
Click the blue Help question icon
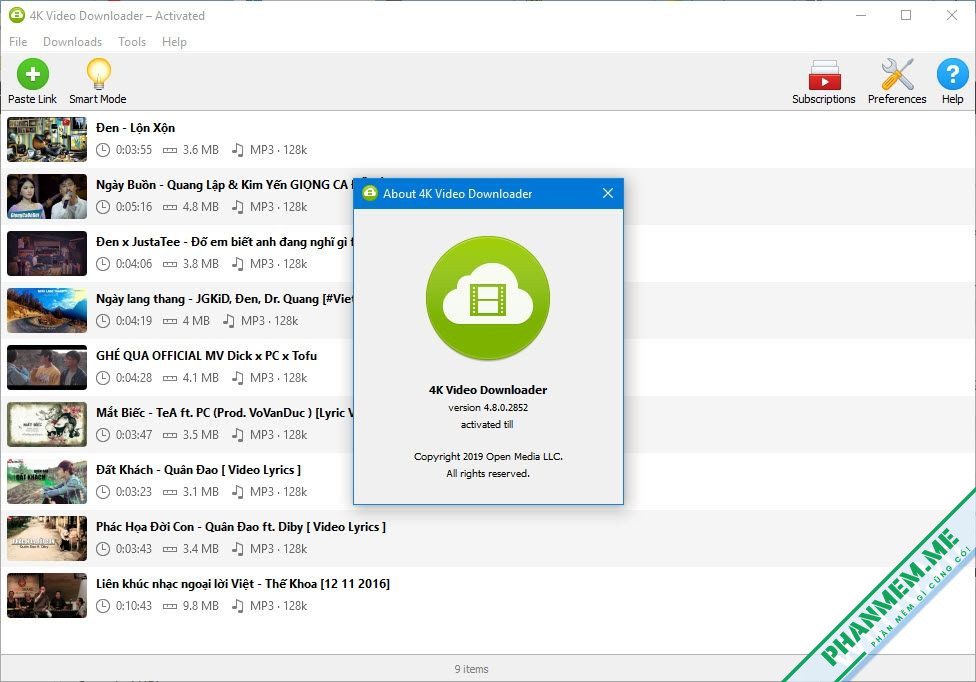pyautogui.click(x=952, y=74)
